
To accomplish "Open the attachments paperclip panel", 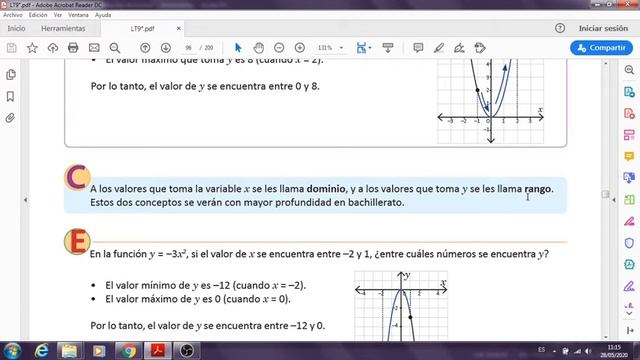I will (11, 118).
